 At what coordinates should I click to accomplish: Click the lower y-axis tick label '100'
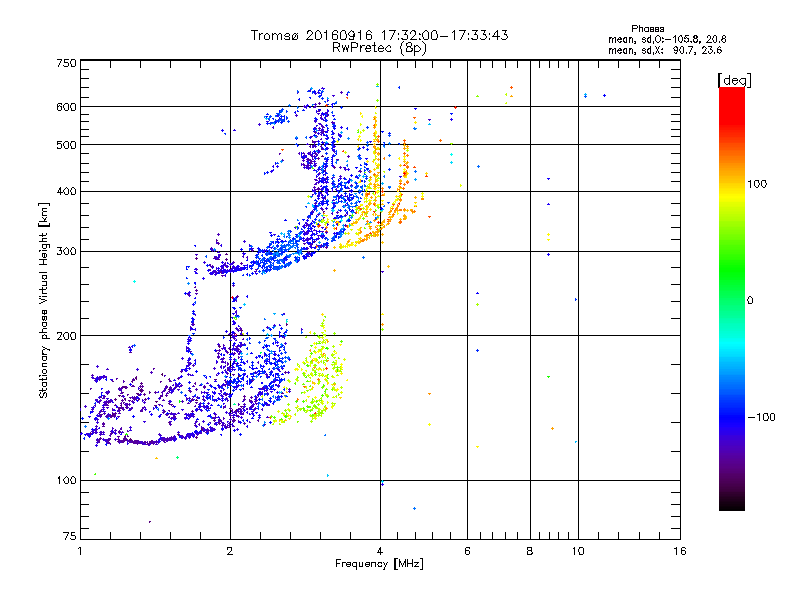coord(67,480)
